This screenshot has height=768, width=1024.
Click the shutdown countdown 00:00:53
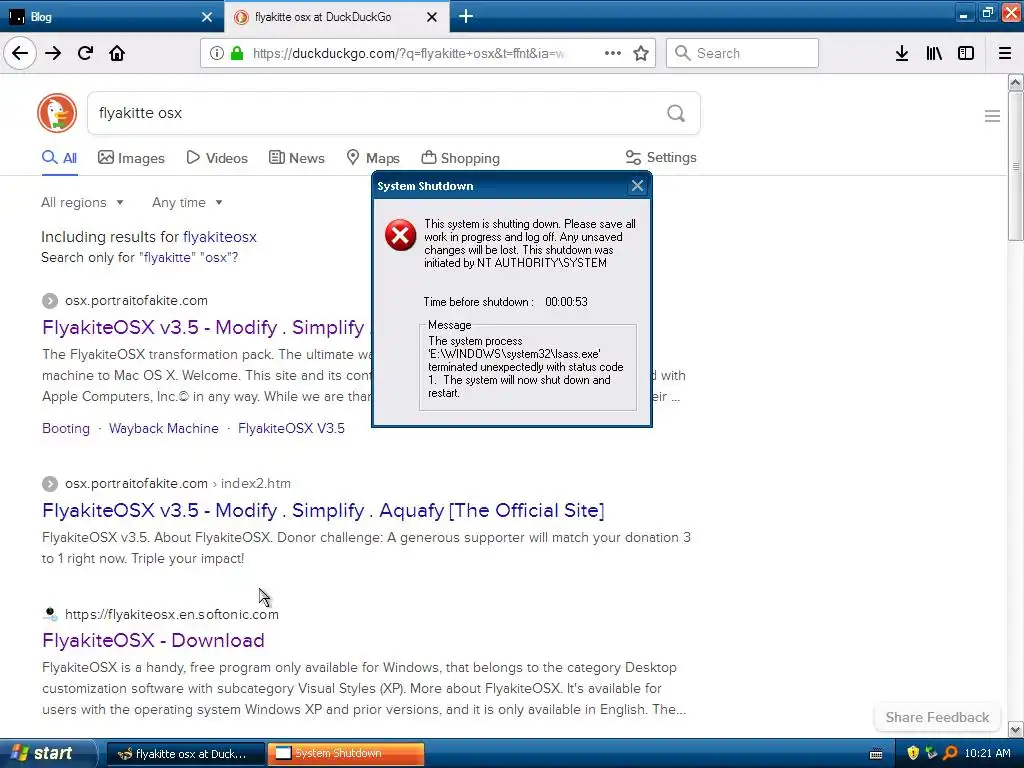tap(566, 302)
